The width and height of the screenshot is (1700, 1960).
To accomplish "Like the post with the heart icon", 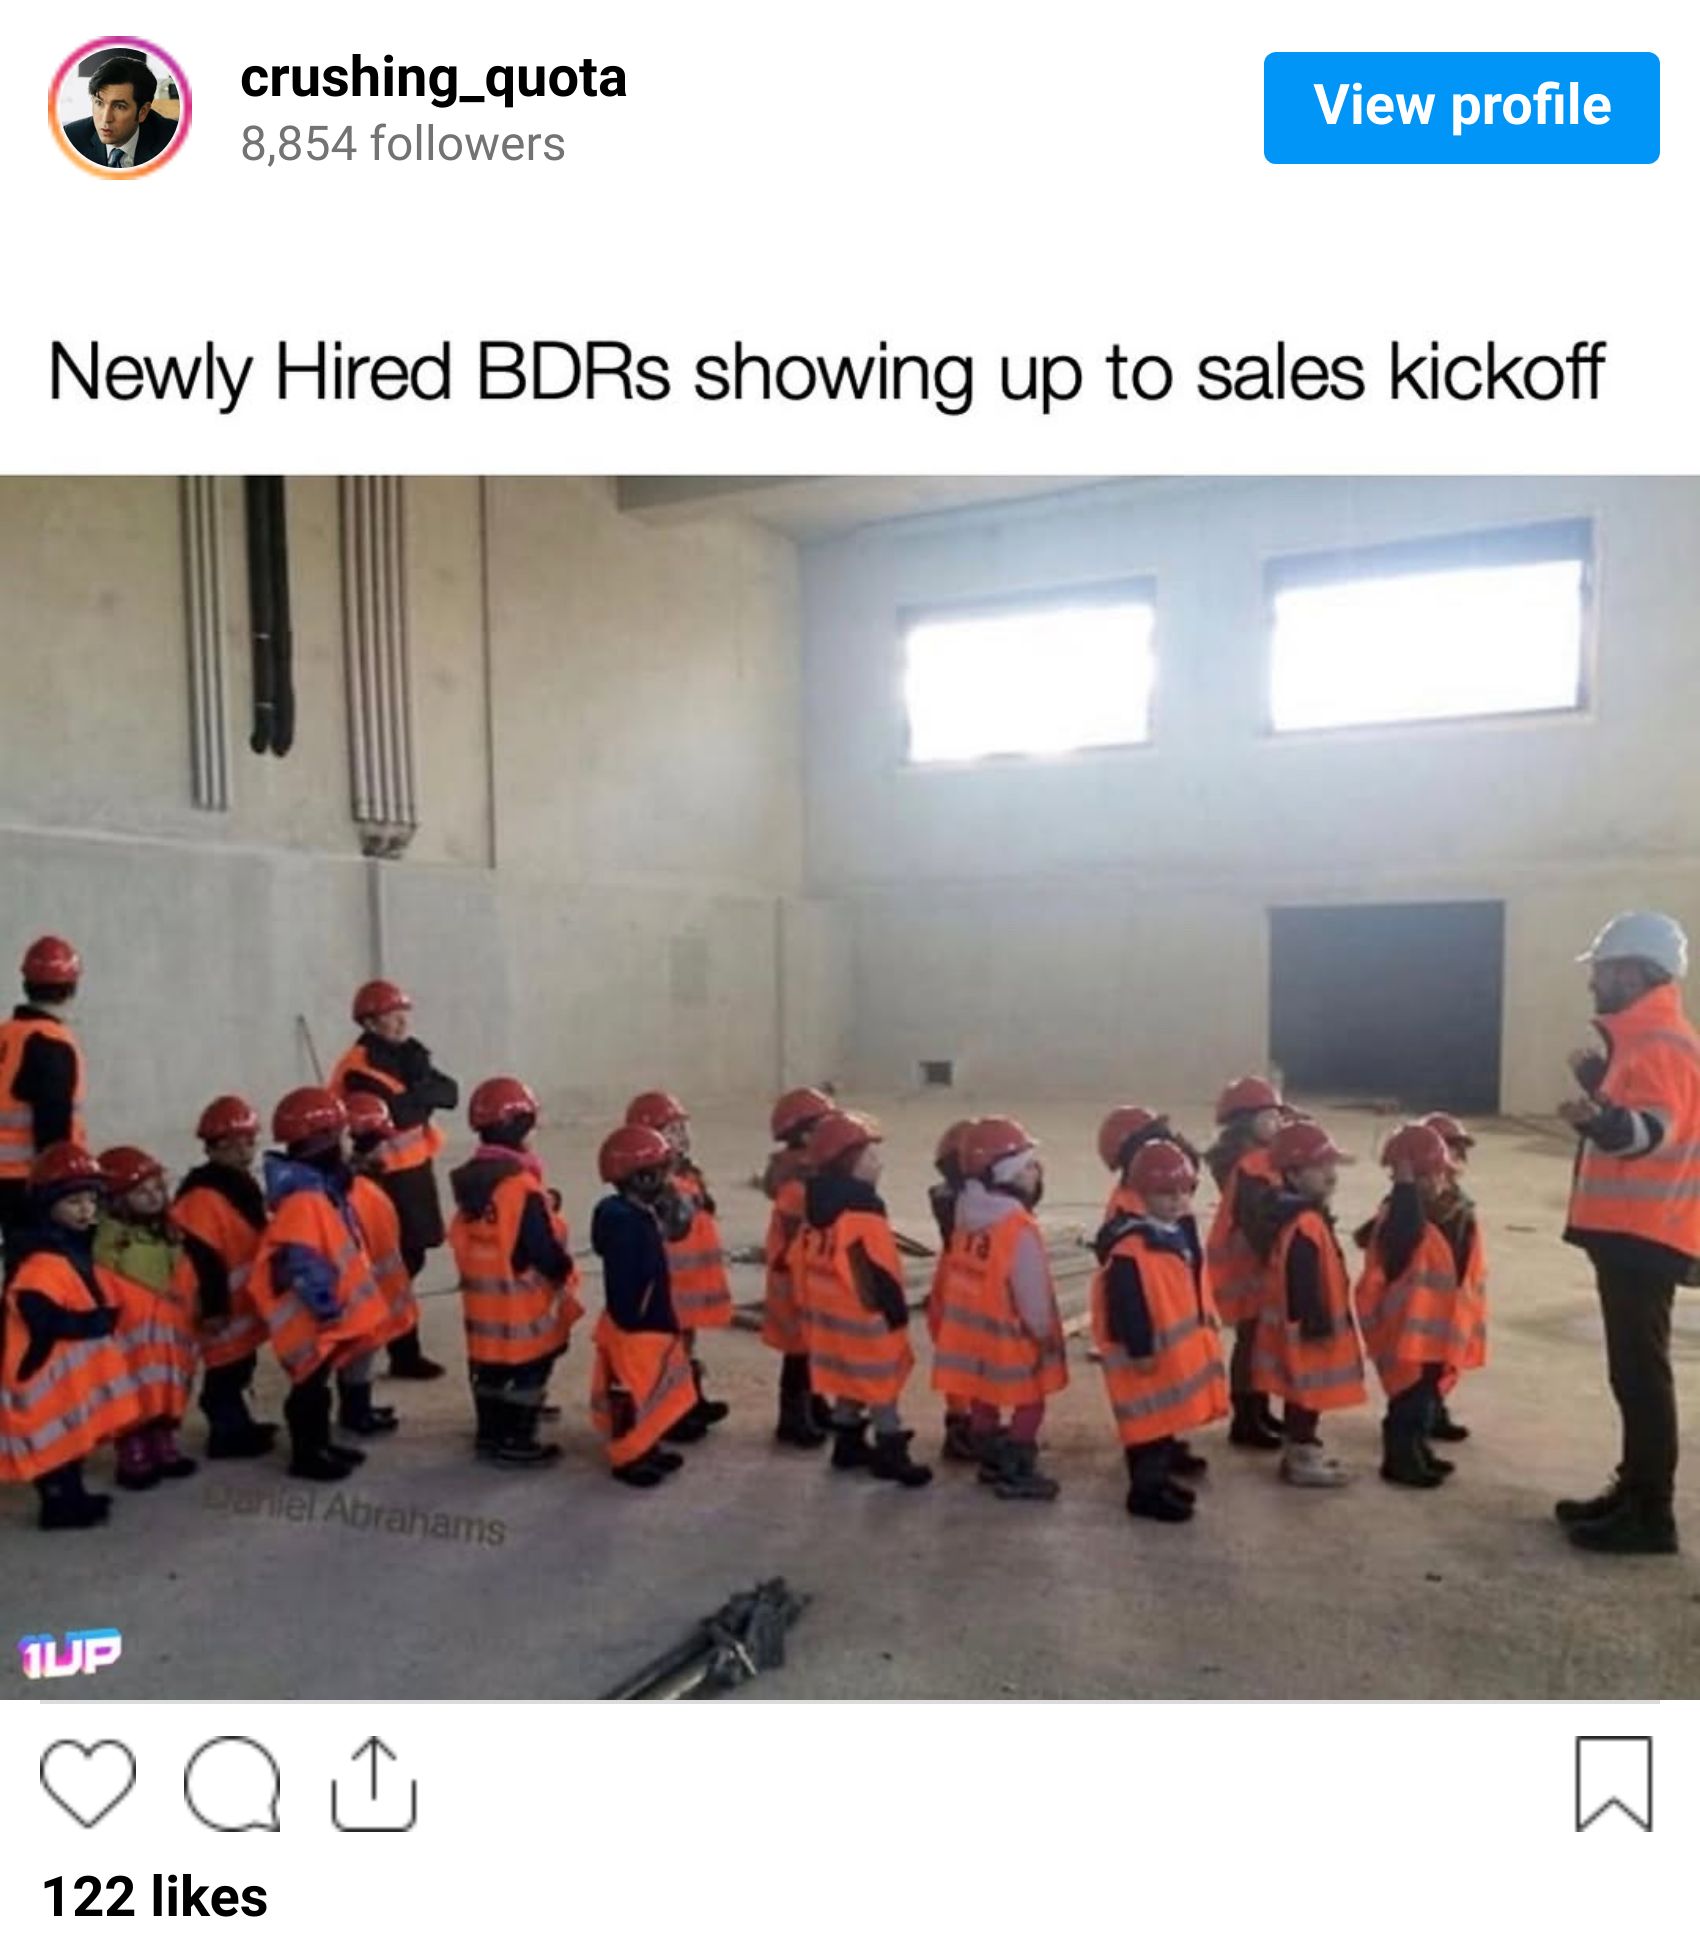I will (x=88, y=1783).
